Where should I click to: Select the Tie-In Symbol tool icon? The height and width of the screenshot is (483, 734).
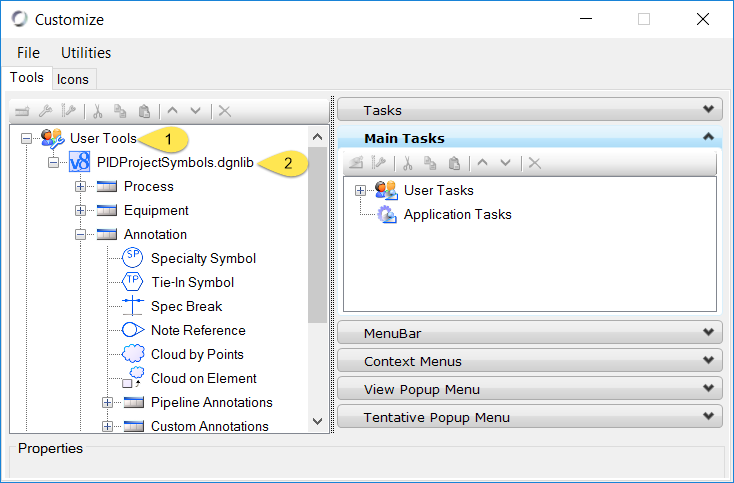132,281
